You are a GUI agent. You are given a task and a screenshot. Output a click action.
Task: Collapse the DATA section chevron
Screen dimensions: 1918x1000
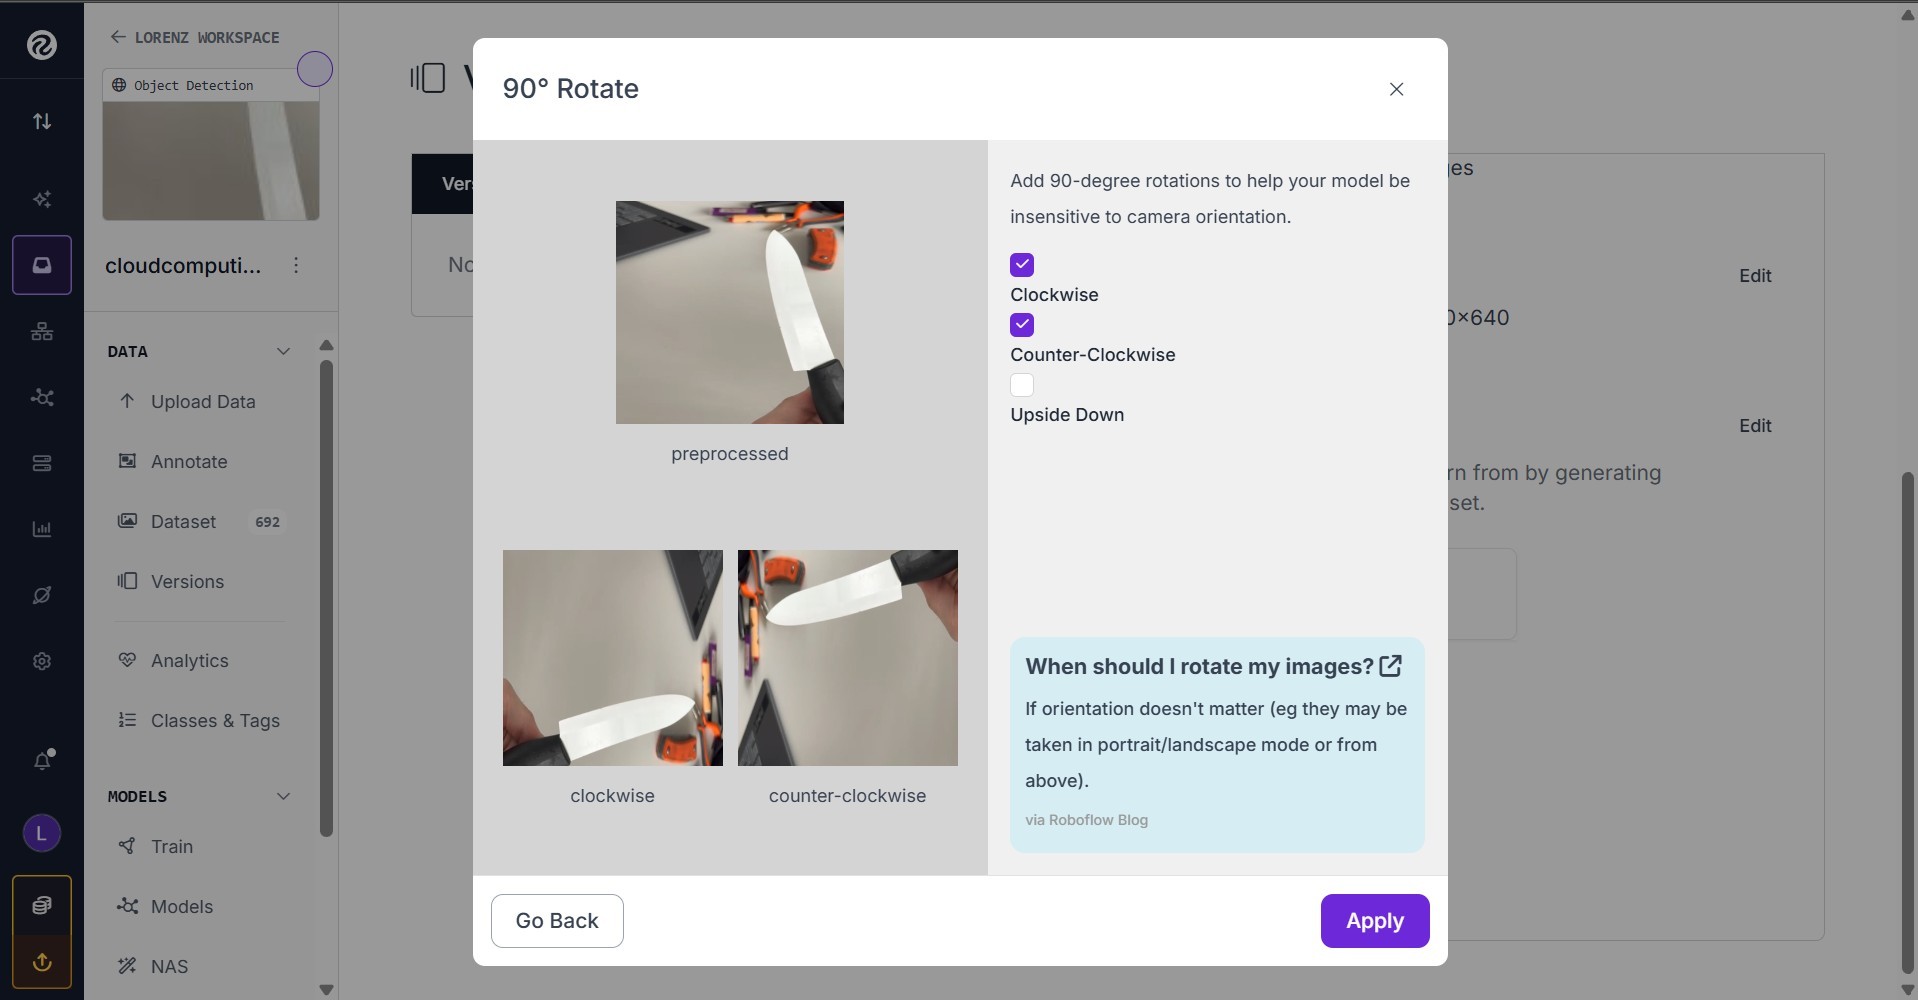[283, 351]
